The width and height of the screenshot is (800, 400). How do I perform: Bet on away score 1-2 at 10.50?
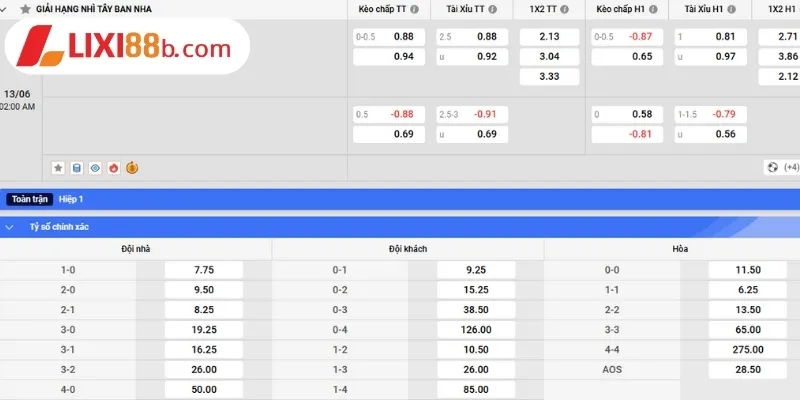tap(476, 349)
